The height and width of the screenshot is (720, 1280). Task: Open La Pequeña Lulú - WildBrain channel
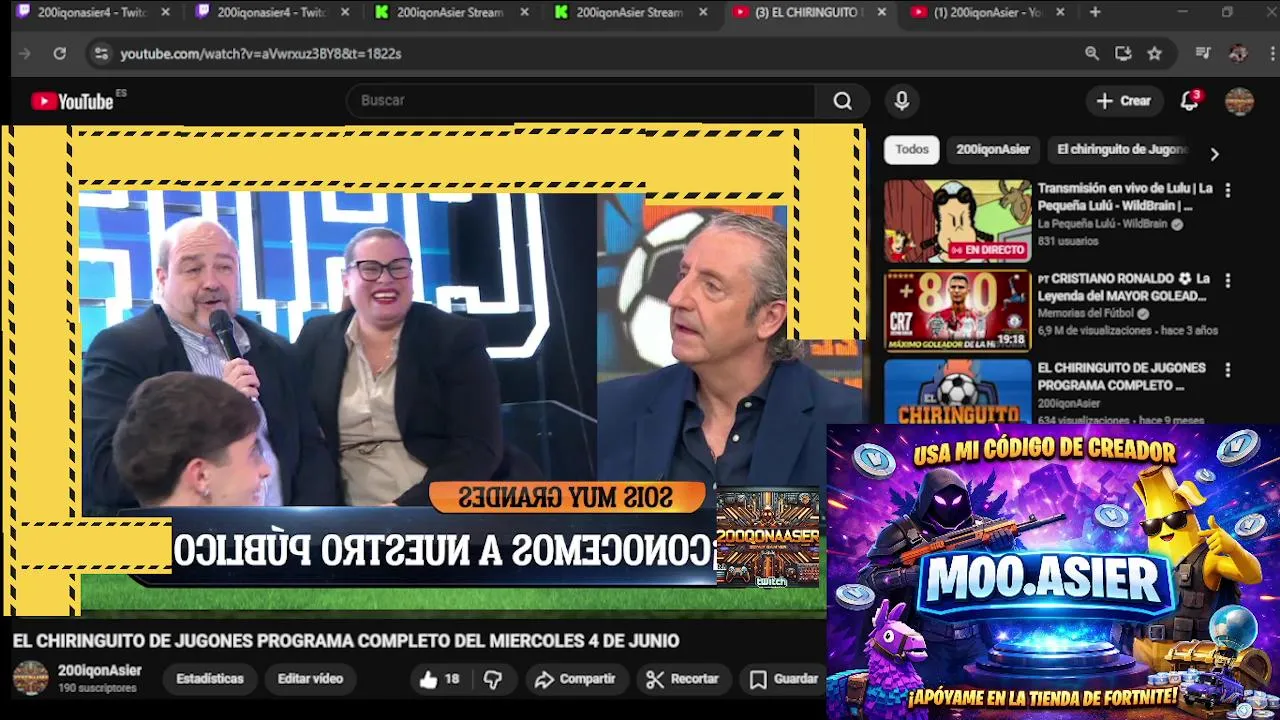pos(1102,225)
